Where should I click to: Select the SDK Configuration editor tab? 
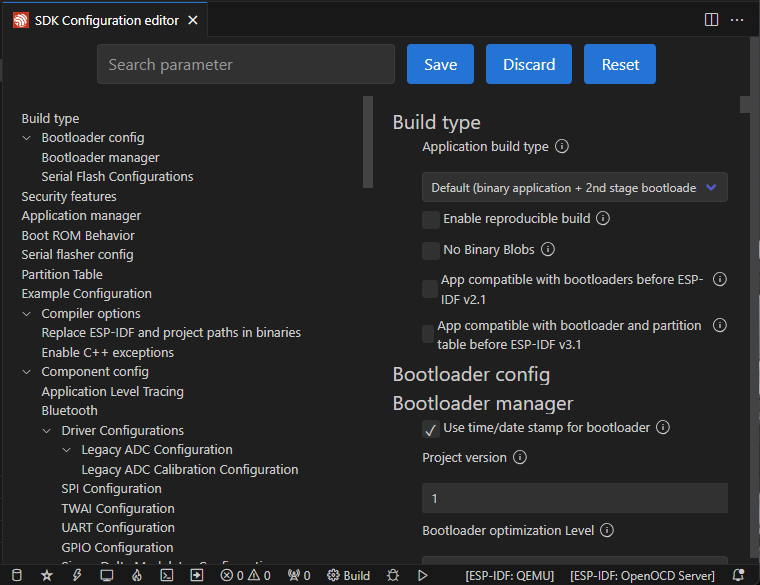(106, 20)
